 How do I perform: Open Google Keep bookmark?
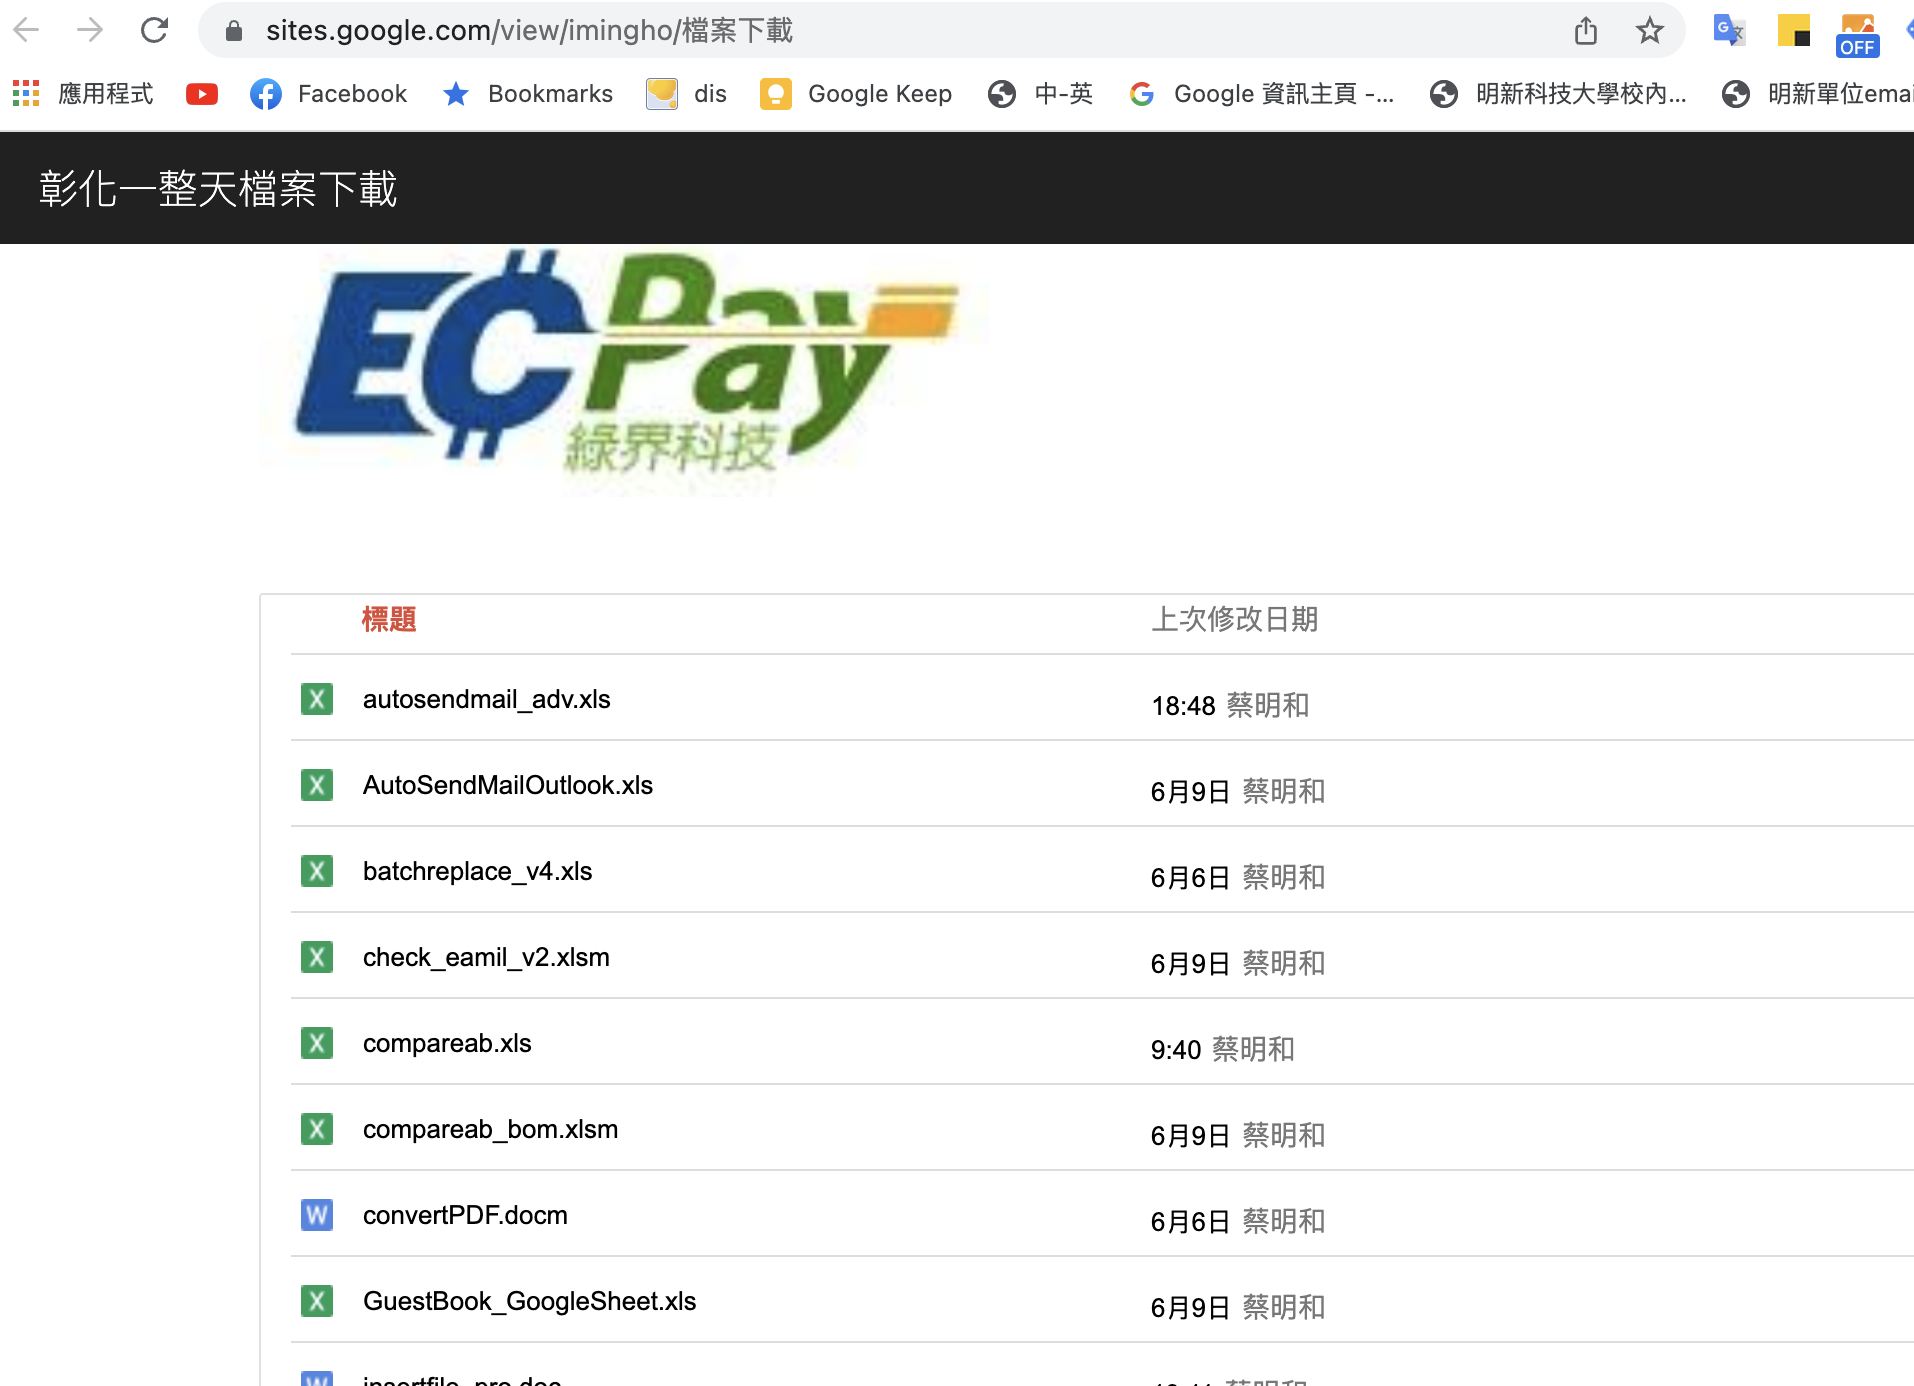(x=856, y=94)
